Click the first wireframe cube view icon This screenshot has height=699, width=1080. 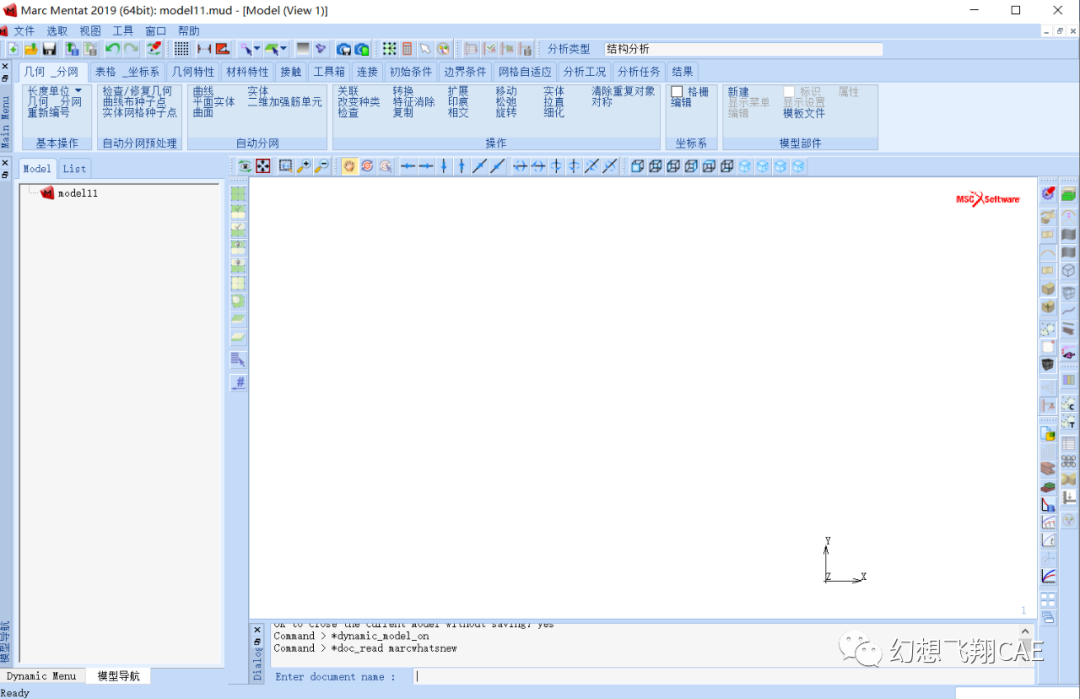pos(638,167)
